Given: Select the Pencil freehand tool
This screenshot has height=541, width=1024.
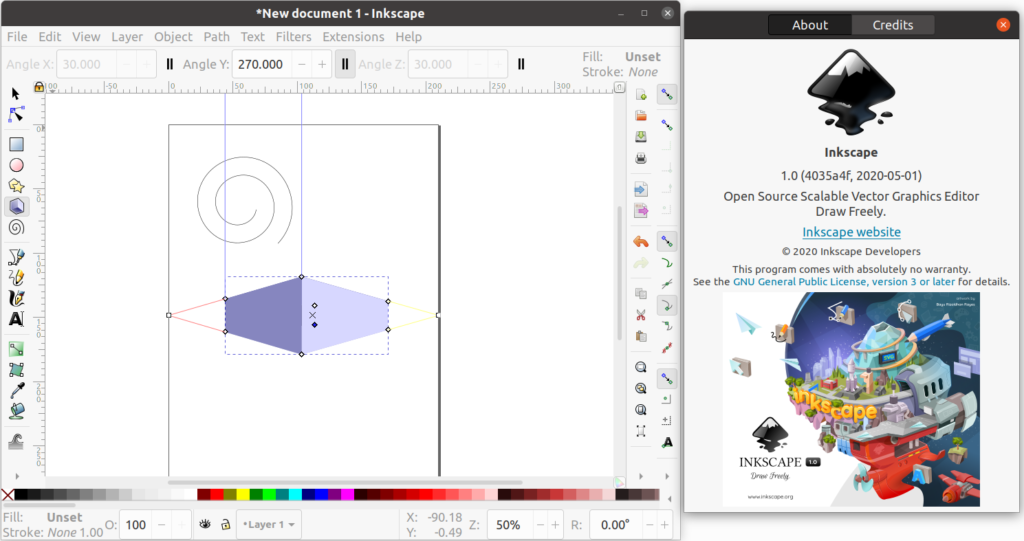Looking at the screenshot, I should point(16,278).
